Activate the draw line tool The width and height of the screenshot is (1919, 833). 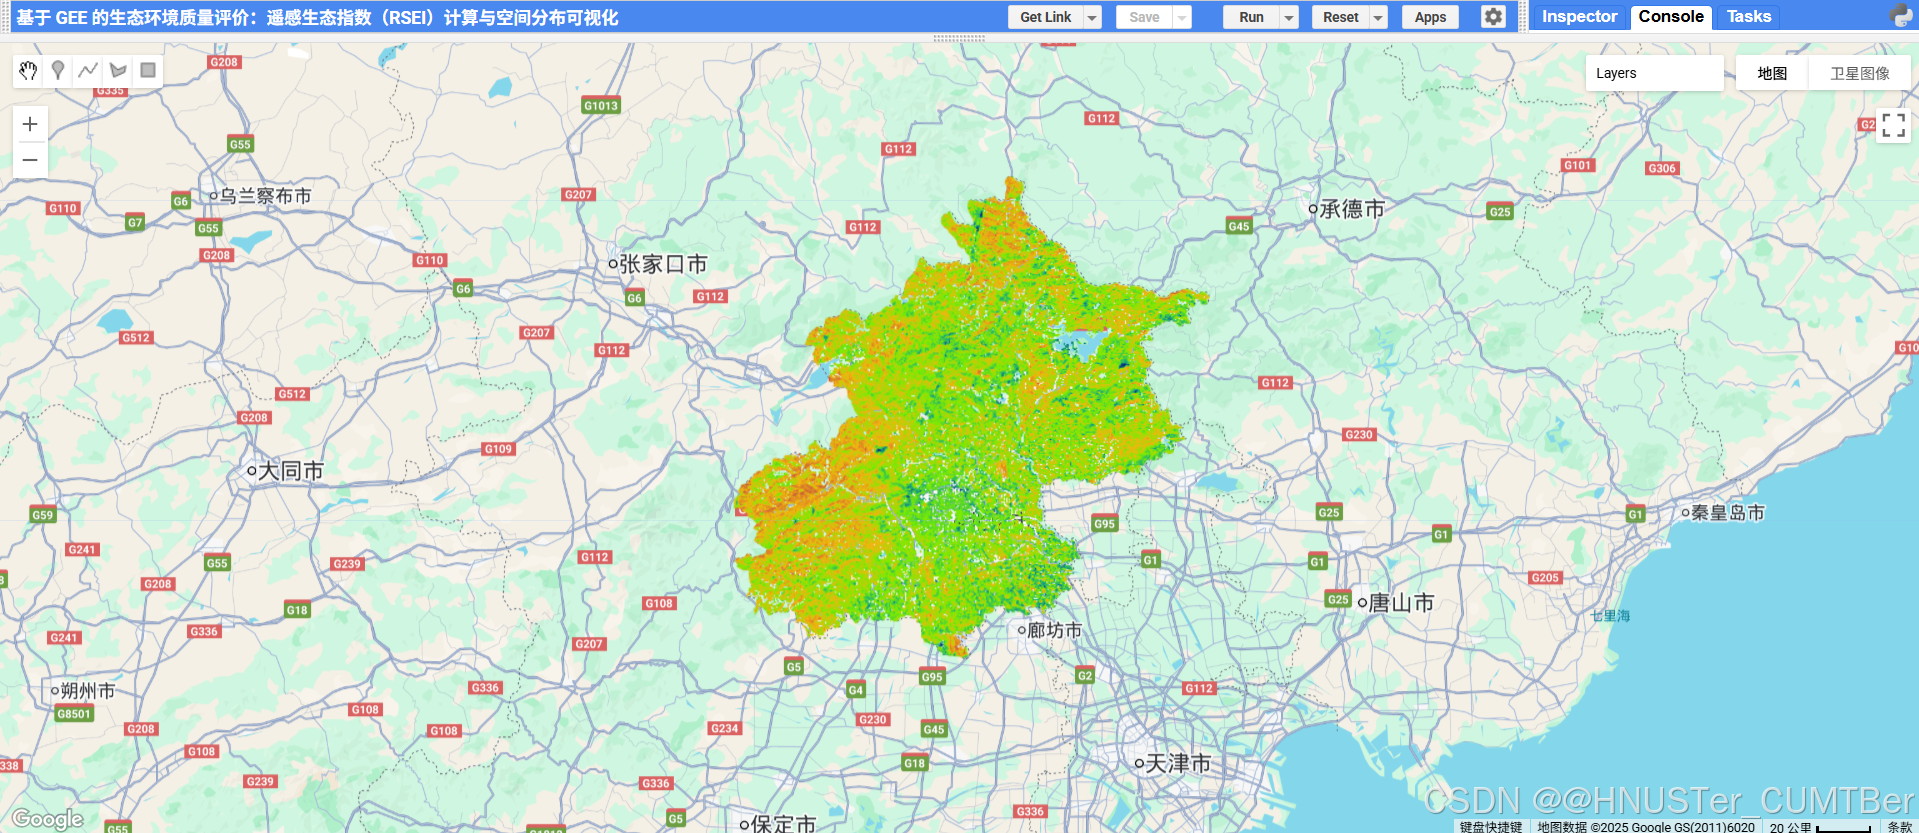click(x=88, y=70)
